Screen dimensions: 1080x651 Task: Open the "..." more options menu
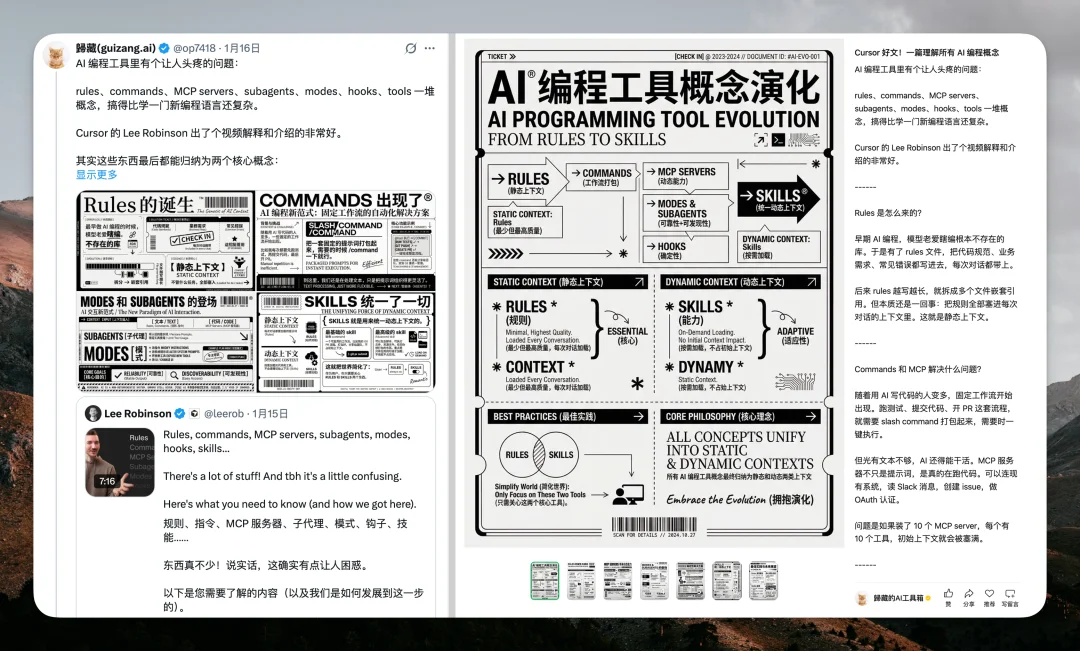pyautogui.click(x=430, y=48)
